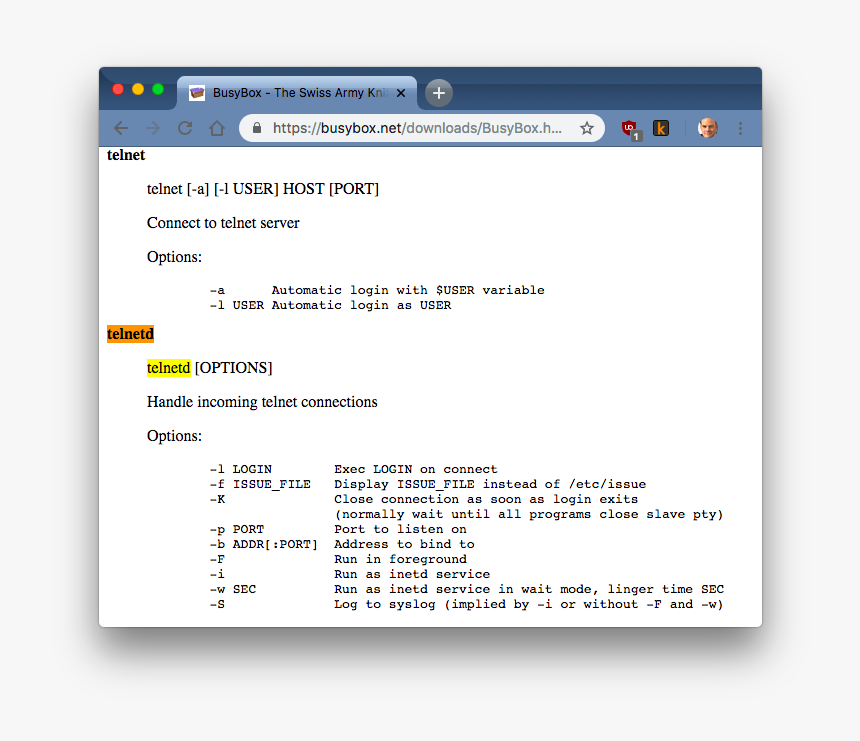Open the orange K extension icon
The height and width of the screenshot is (741, 860).
coord(661,128)
